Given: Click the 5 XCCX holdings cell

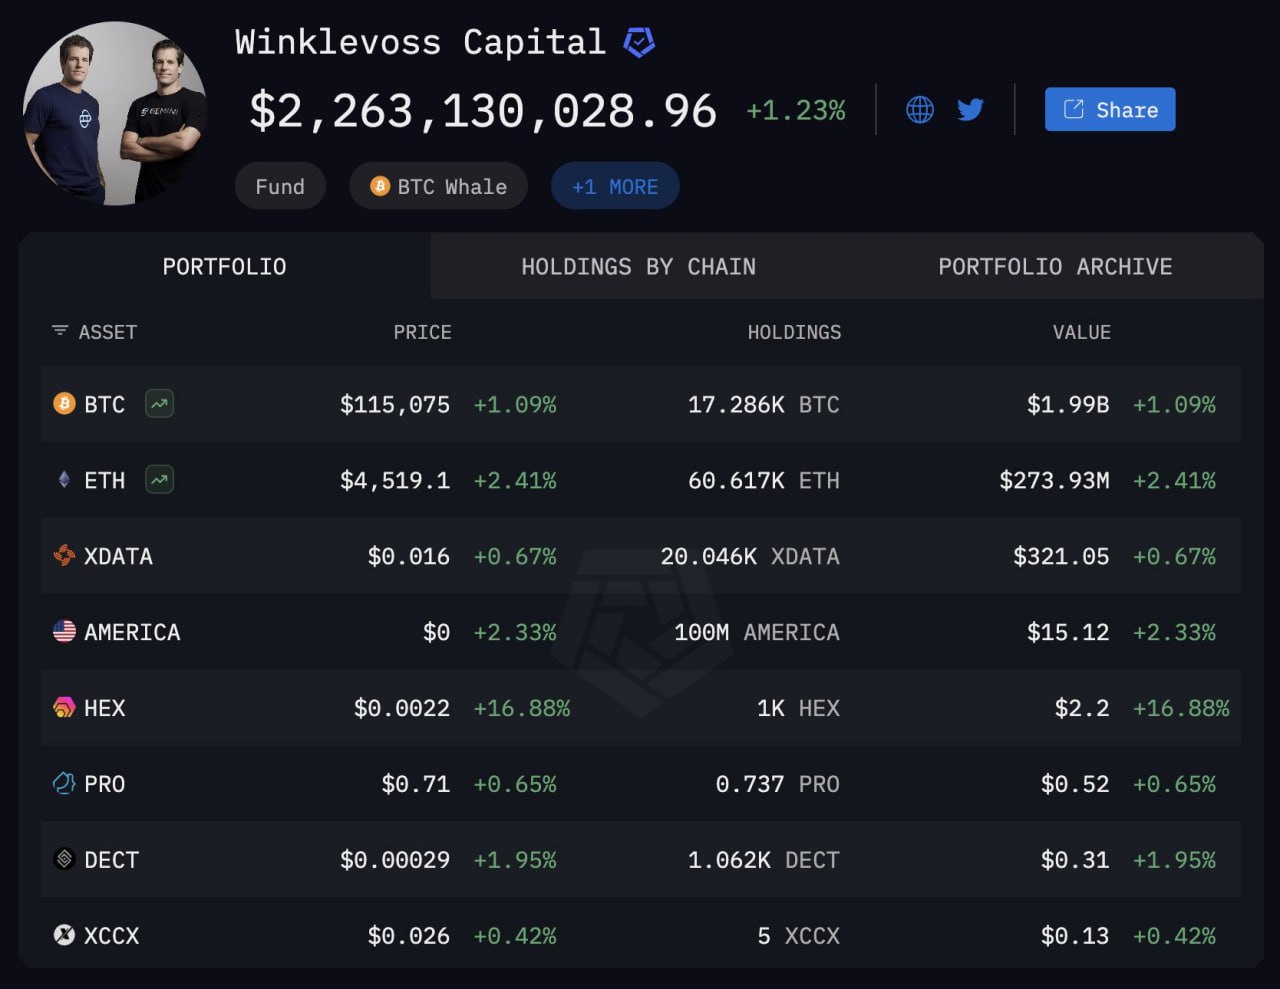Looking at the screenshot, I should point(798,936).
